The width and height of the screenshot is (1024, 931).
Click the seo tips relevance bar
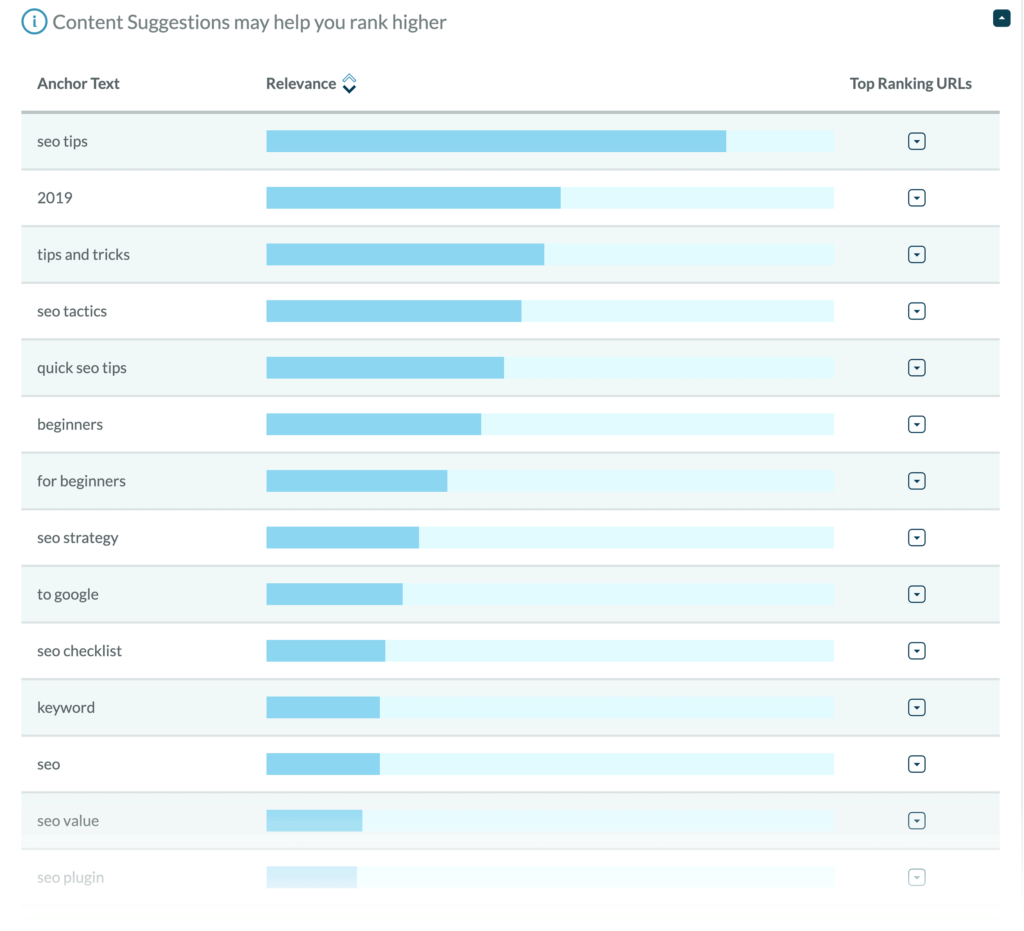coord(495,142)
